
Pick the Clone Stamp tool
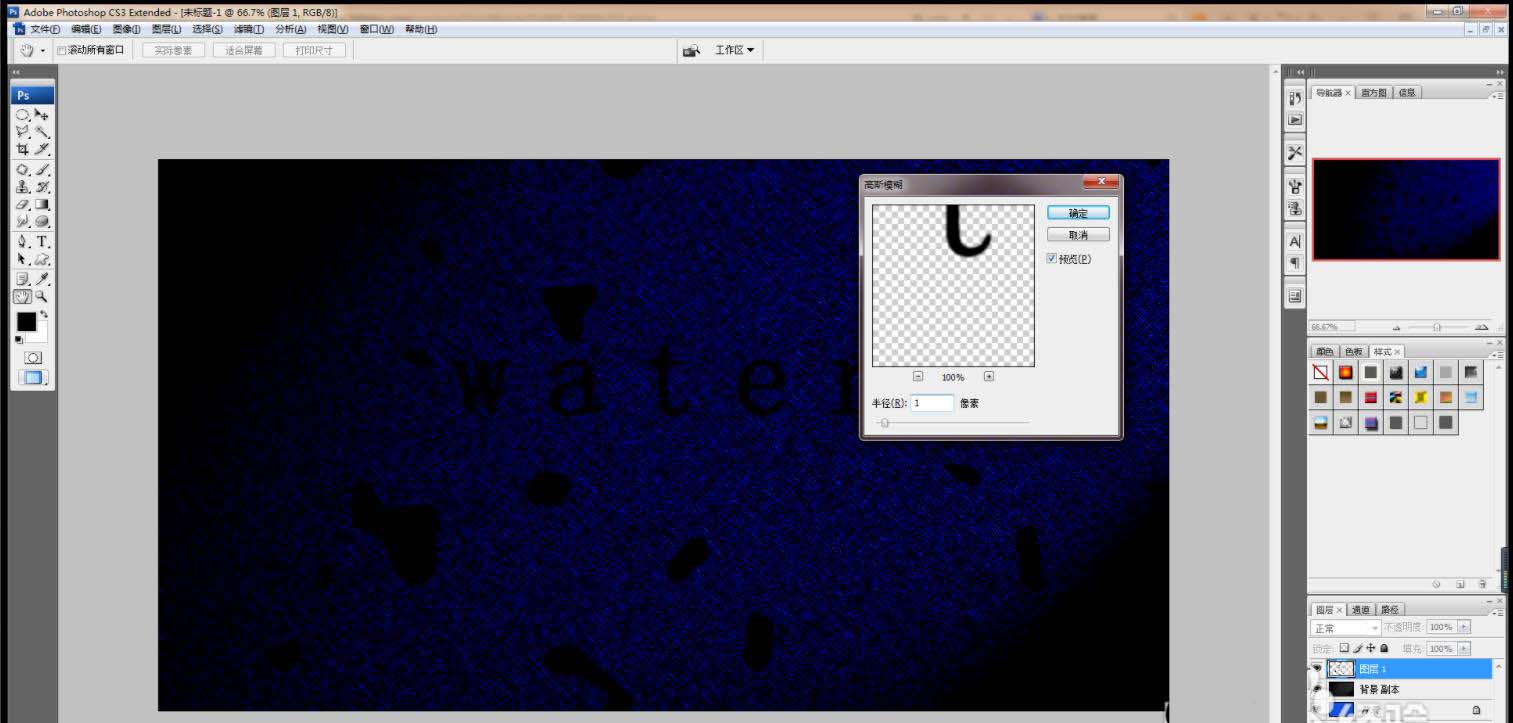click(x=22, y=187)
